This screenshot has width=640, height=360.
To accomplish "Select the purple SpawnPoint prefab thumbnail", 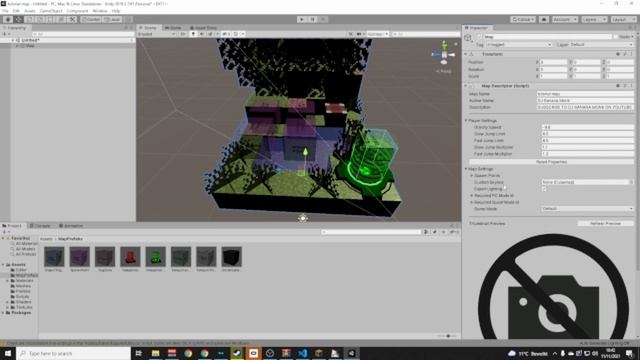I will tap(80, 257).
